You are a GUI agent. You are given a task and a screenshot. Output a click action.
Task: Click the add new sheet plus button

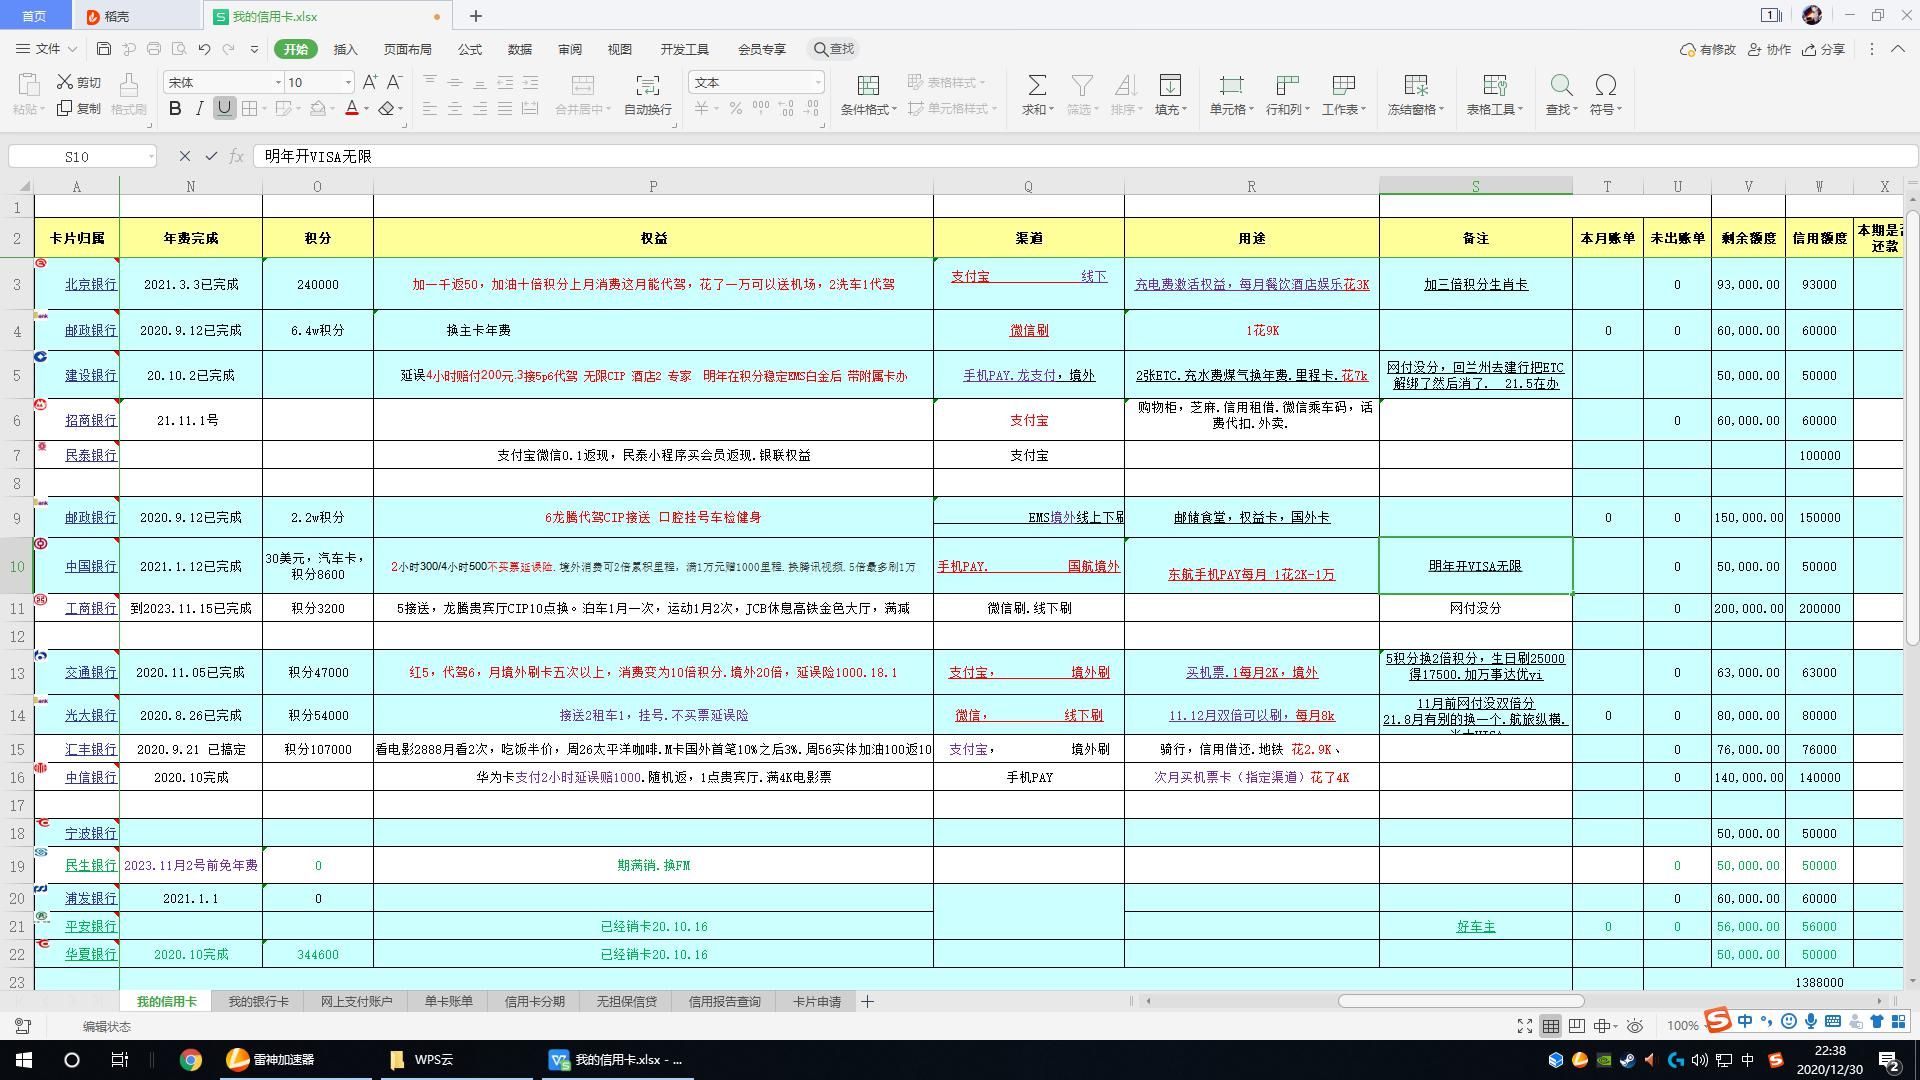click(867, 1001)
